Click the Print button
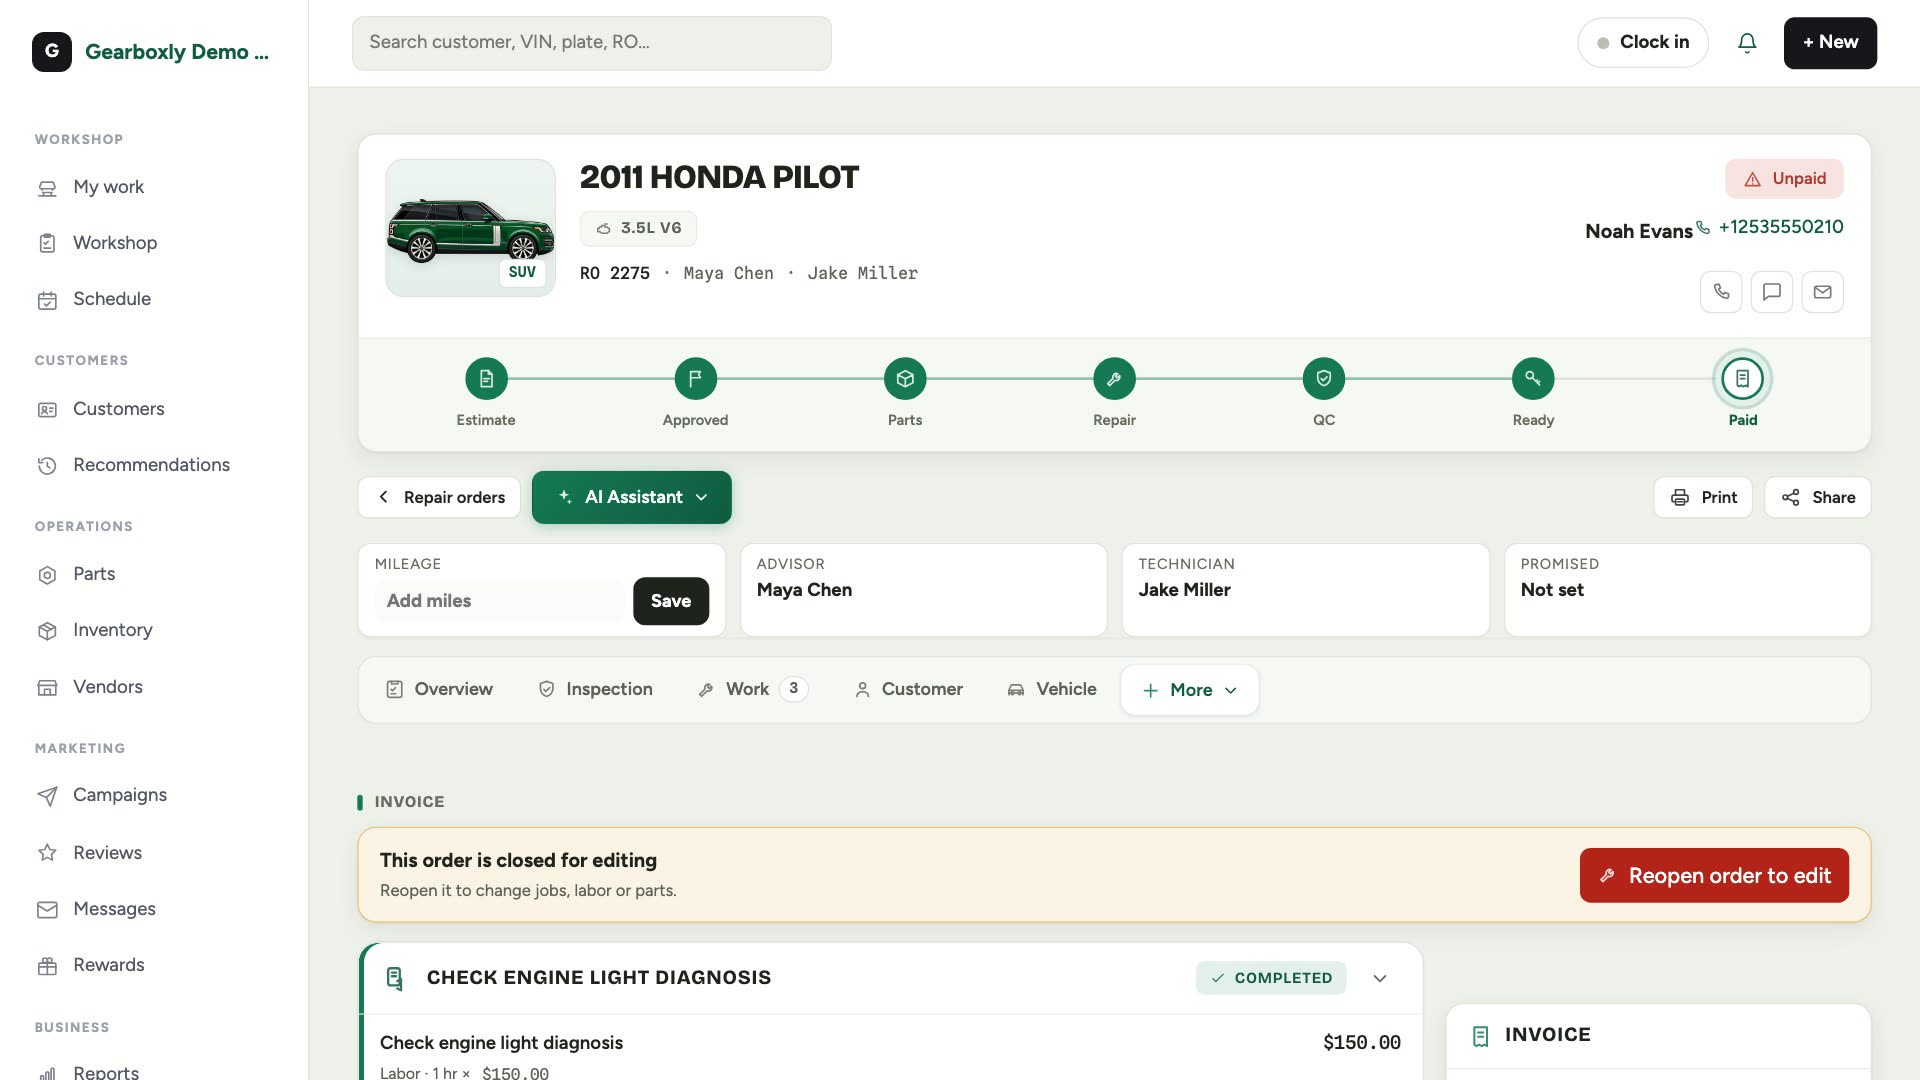 click(x=1703, y=497)
